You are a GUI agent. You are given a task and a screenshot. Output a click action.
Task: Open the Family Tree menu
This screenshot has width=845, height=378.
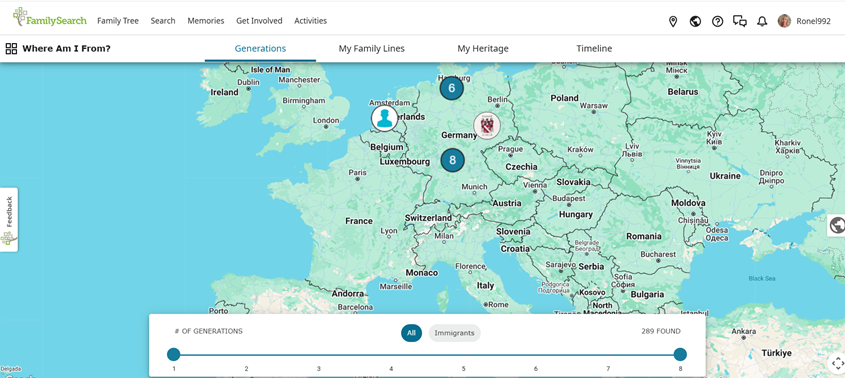[118, 21]
